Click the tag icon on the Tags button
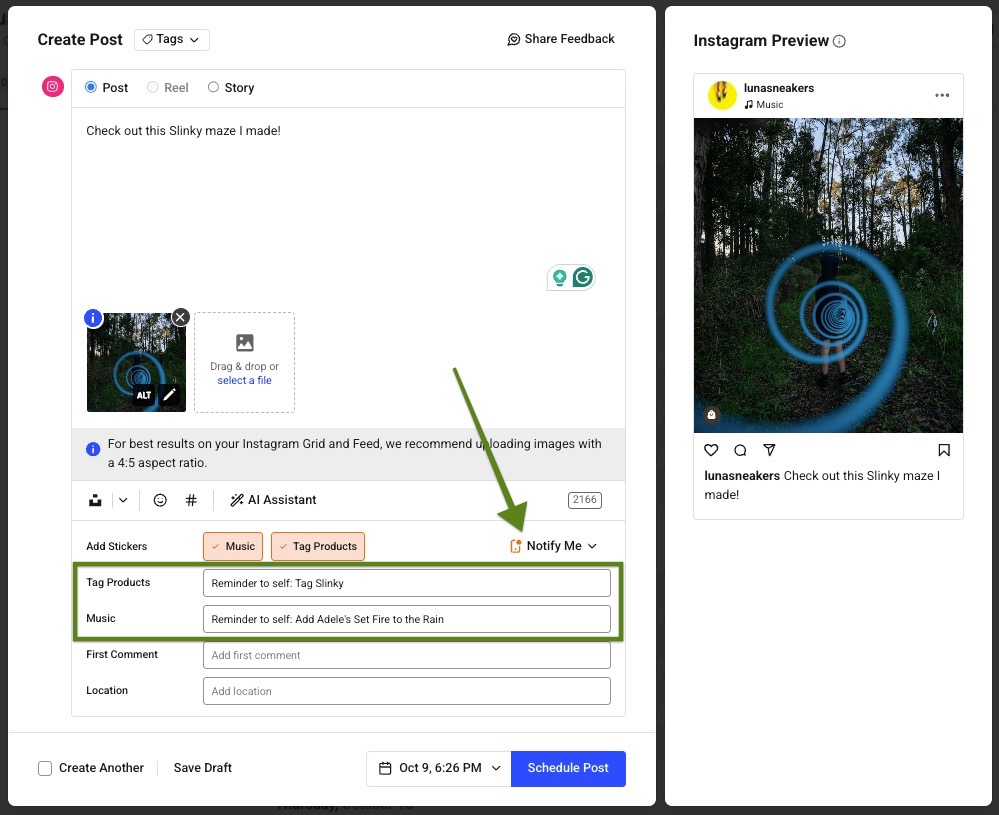This screenshot has height=815, width=999. [147, 40]
